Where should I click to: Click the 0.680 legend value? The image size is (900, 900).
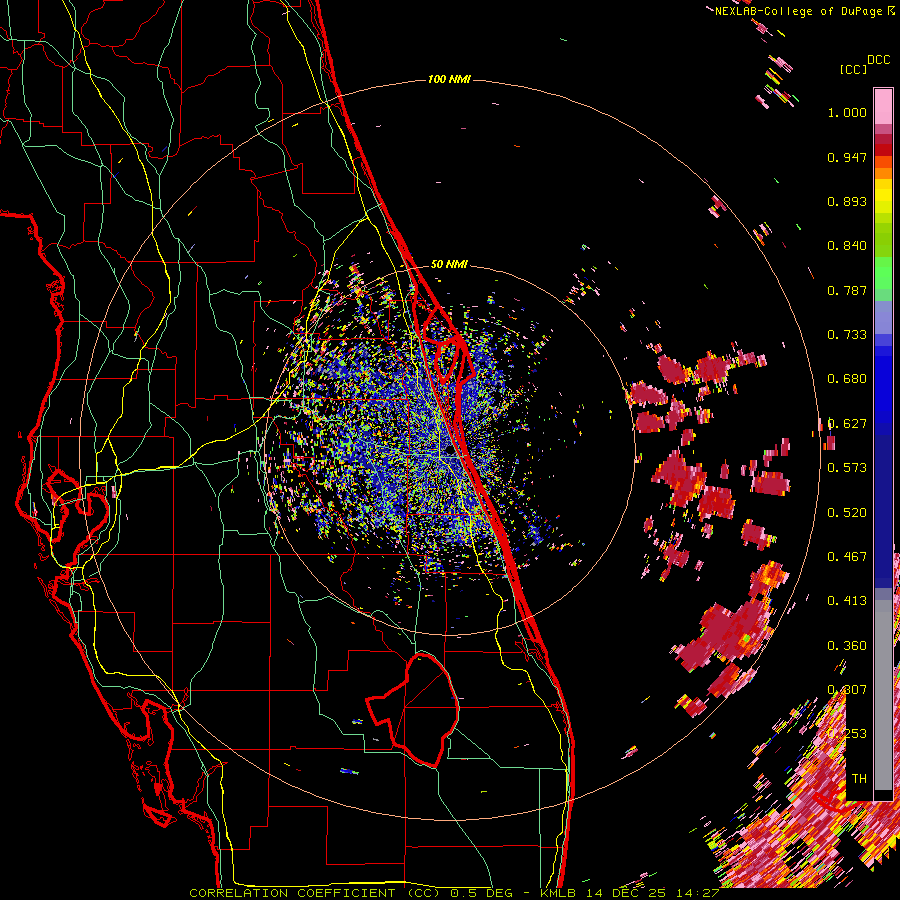847,379
